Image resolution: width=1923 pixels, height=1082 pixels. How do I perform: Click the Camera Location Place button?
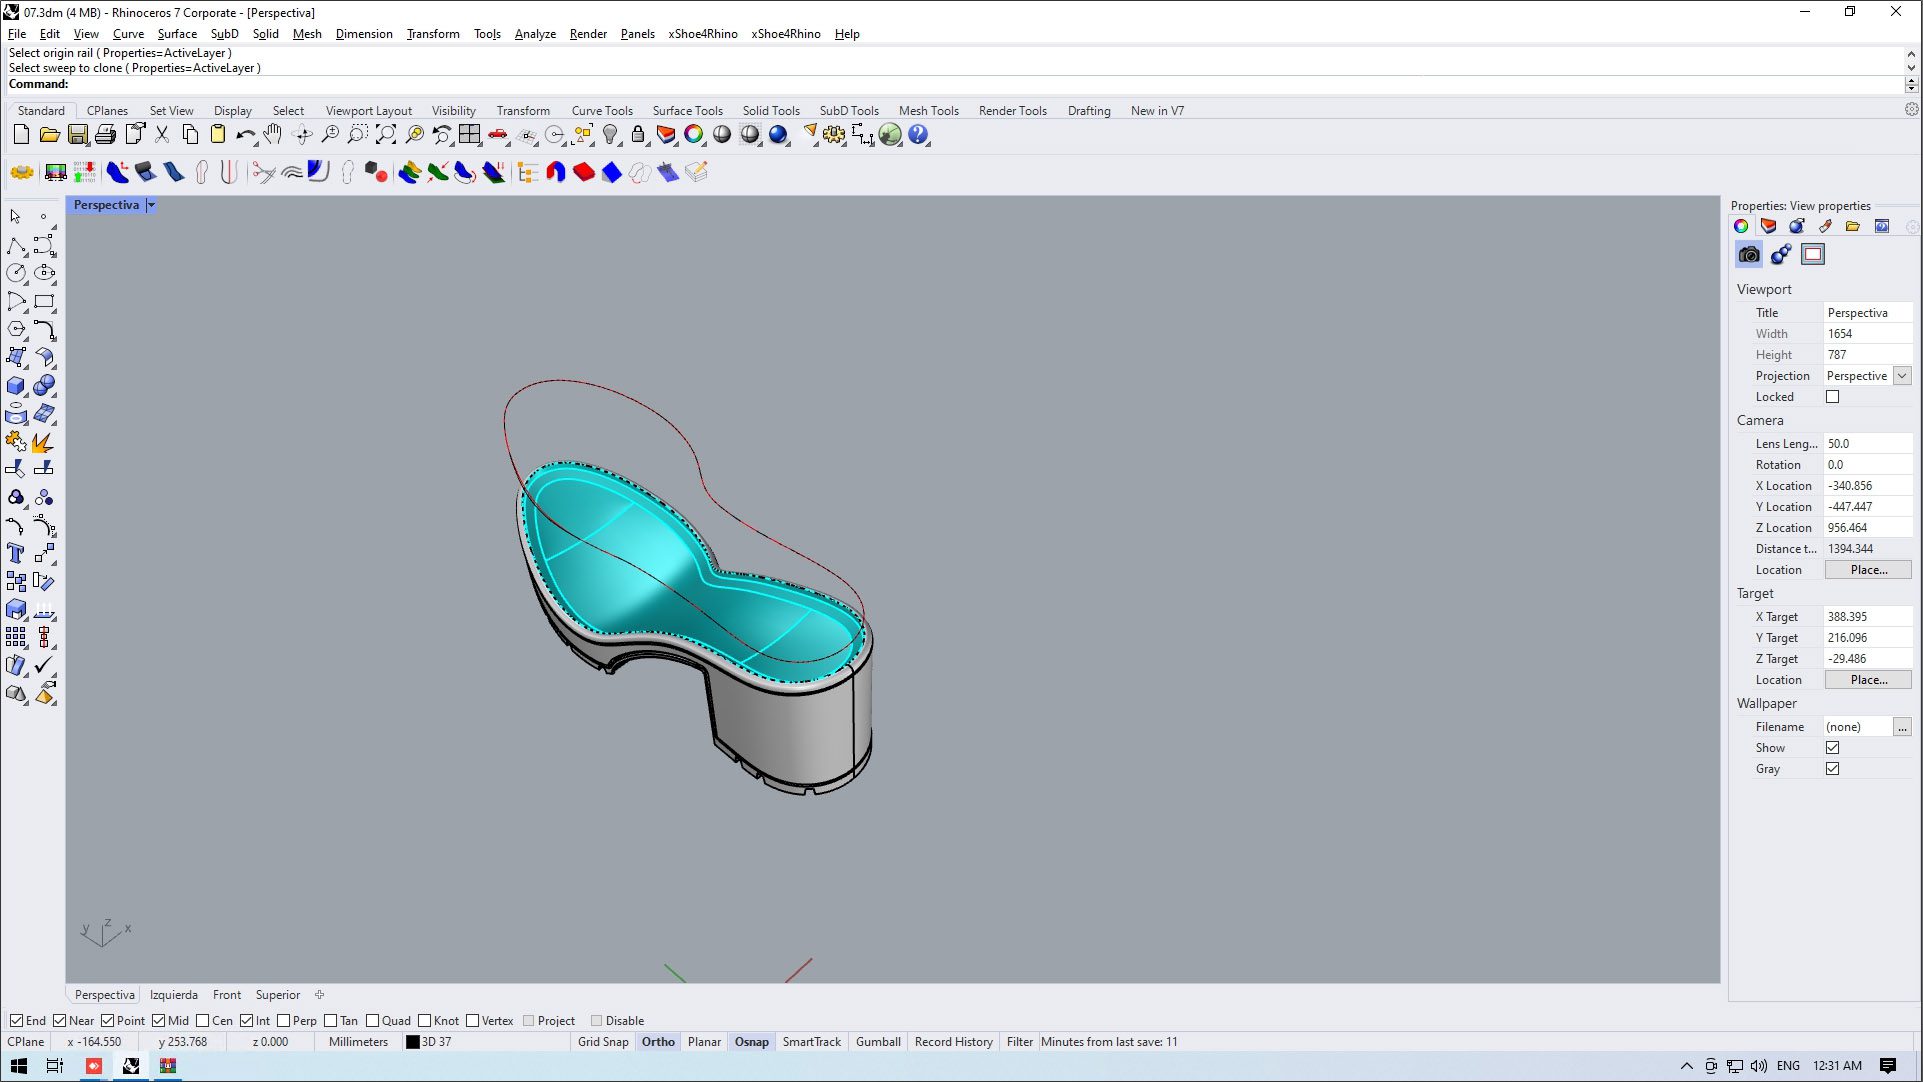pos(1867,570)
